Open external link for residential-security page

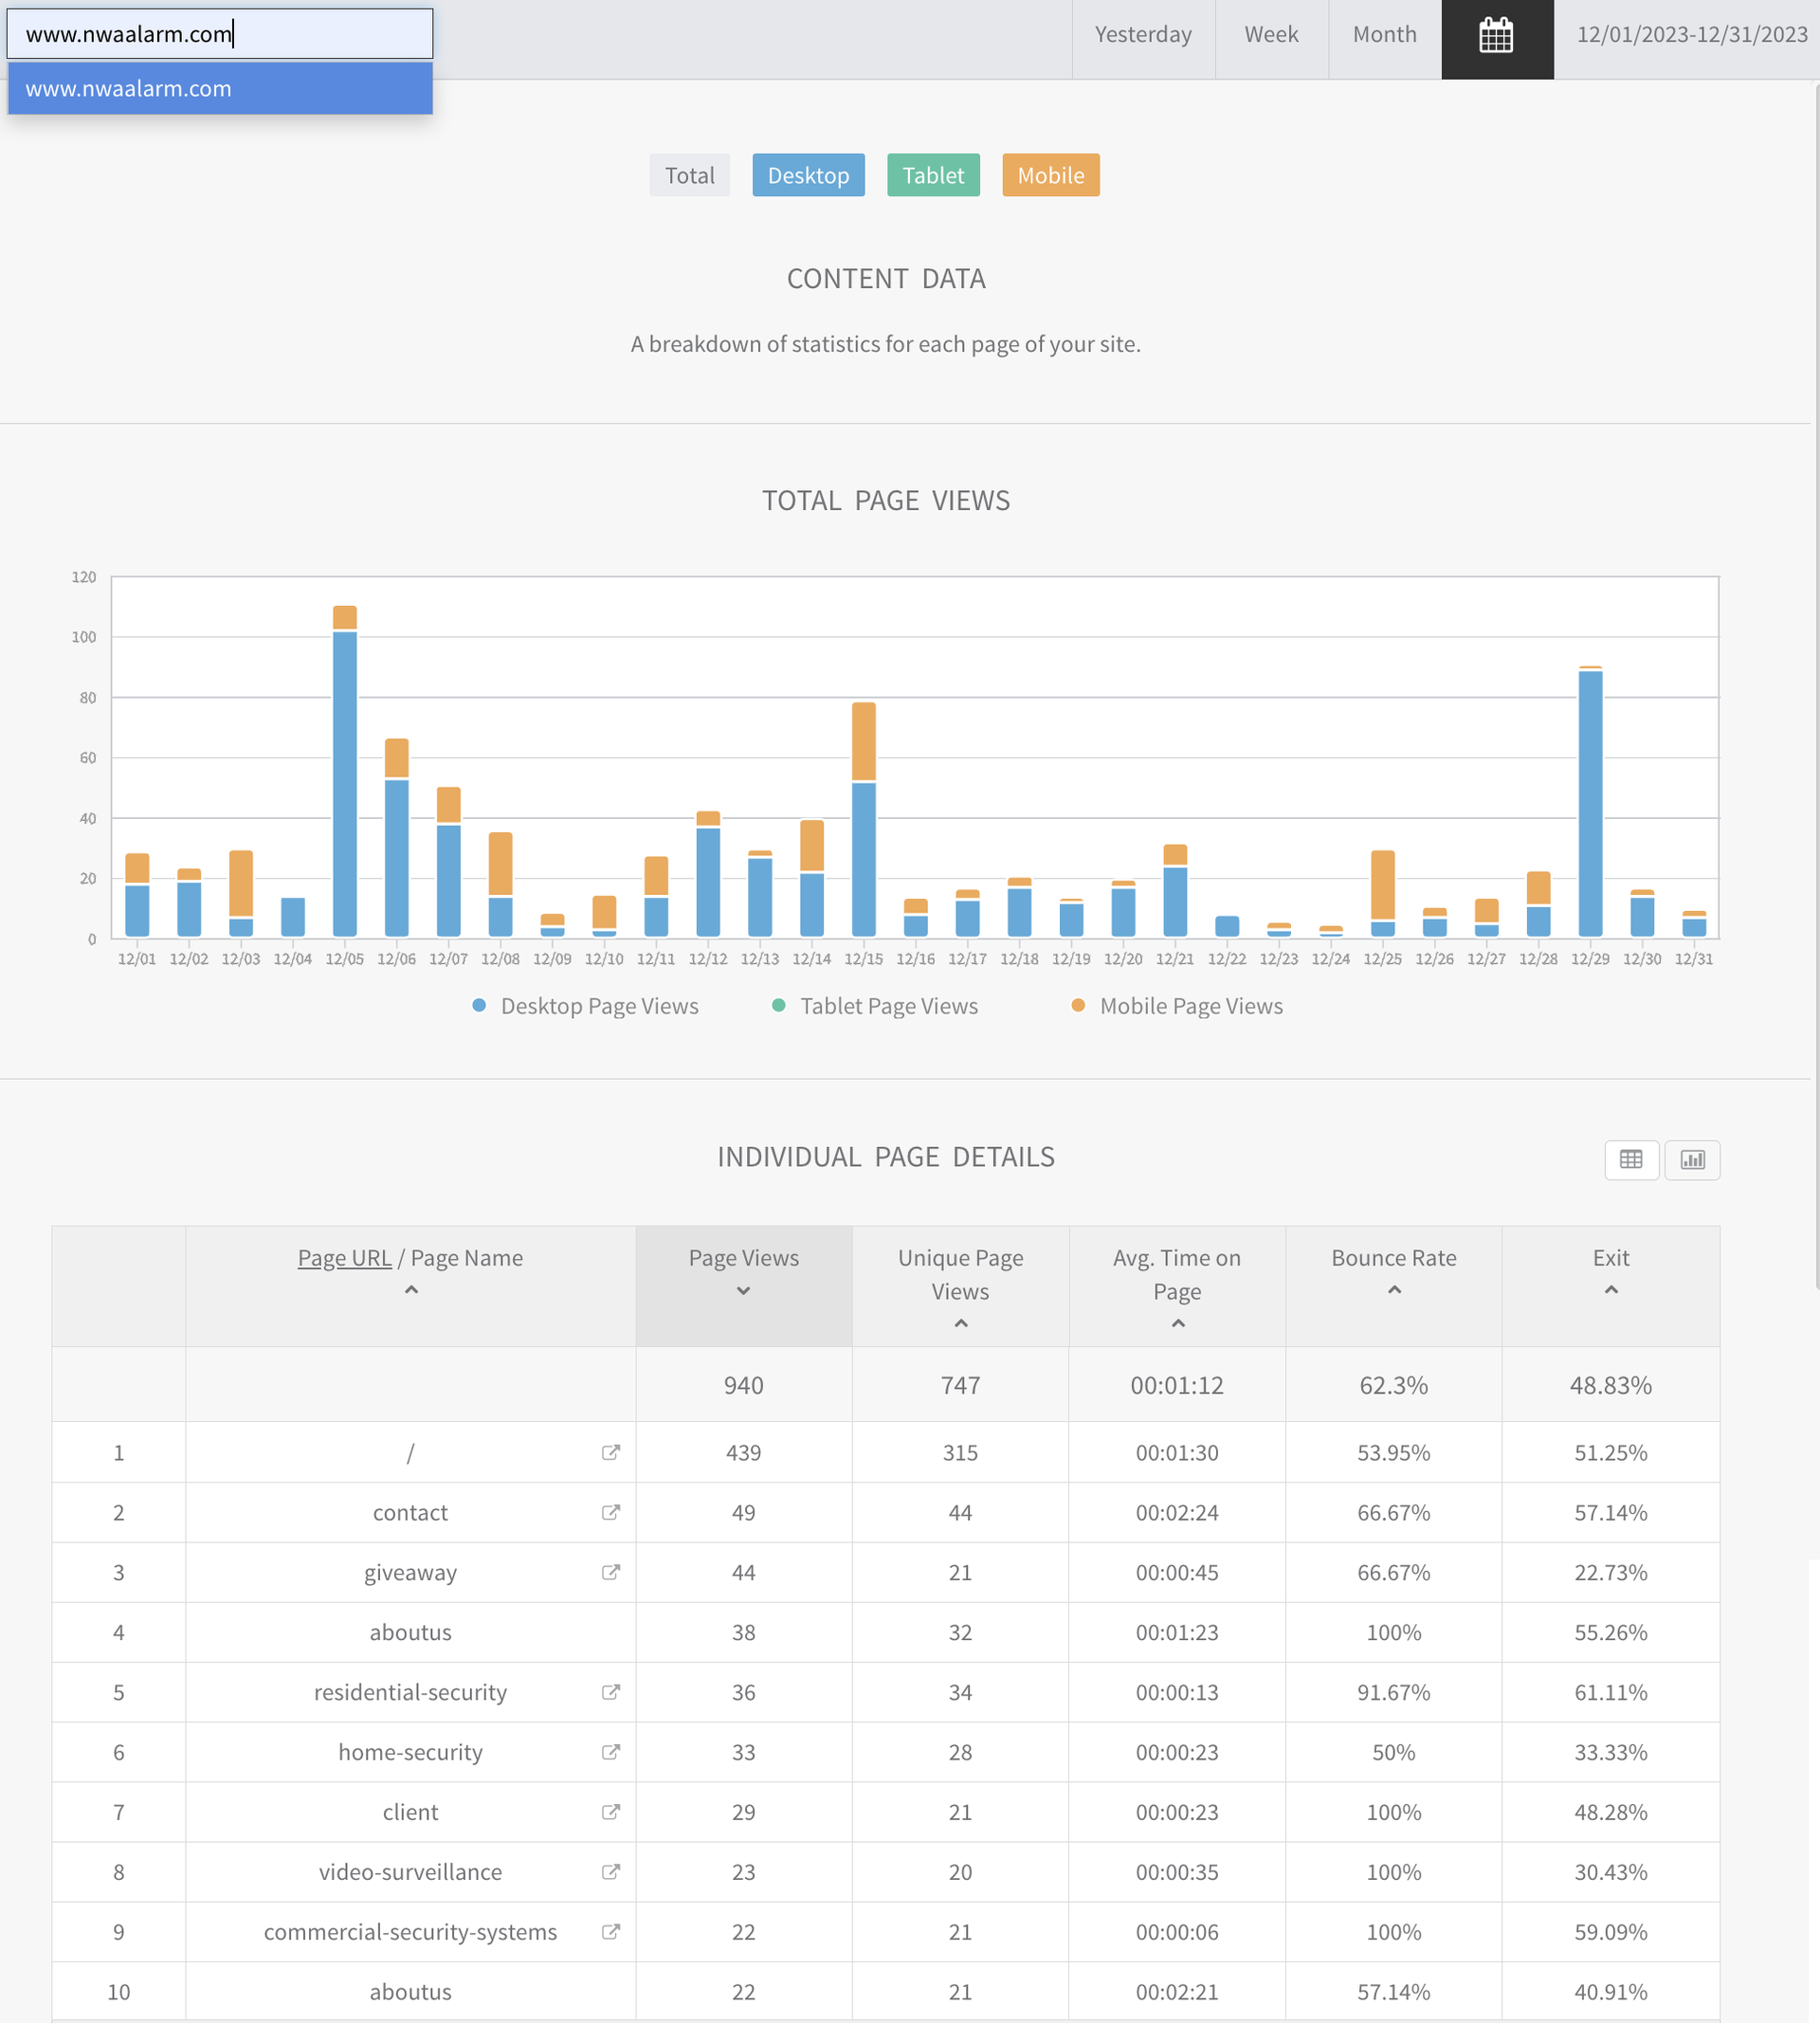[610, 1691]
